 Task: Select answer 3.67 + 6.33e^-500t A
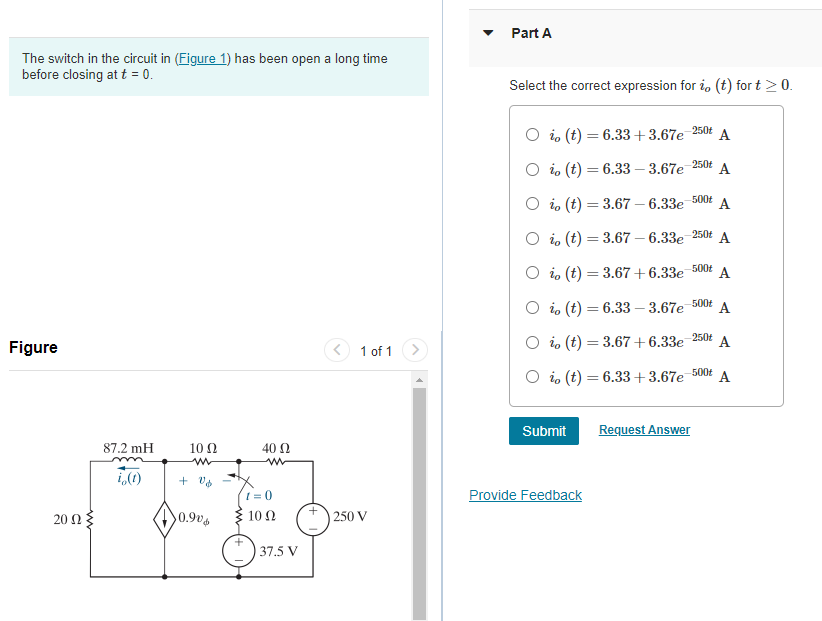(532, 272)
